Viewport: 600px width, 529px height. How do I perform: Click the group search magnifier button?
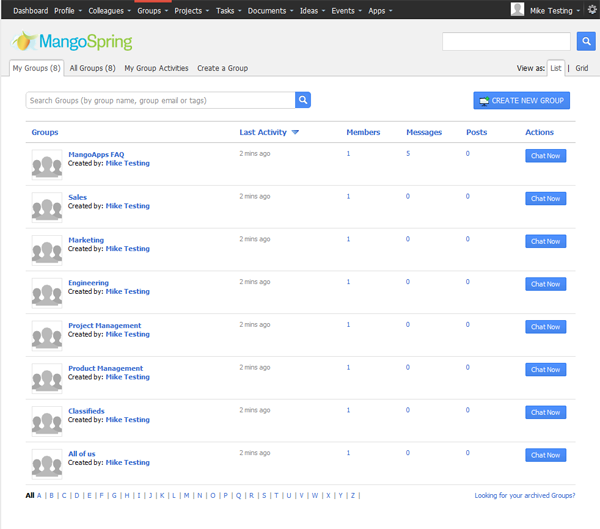click(303, 100)
